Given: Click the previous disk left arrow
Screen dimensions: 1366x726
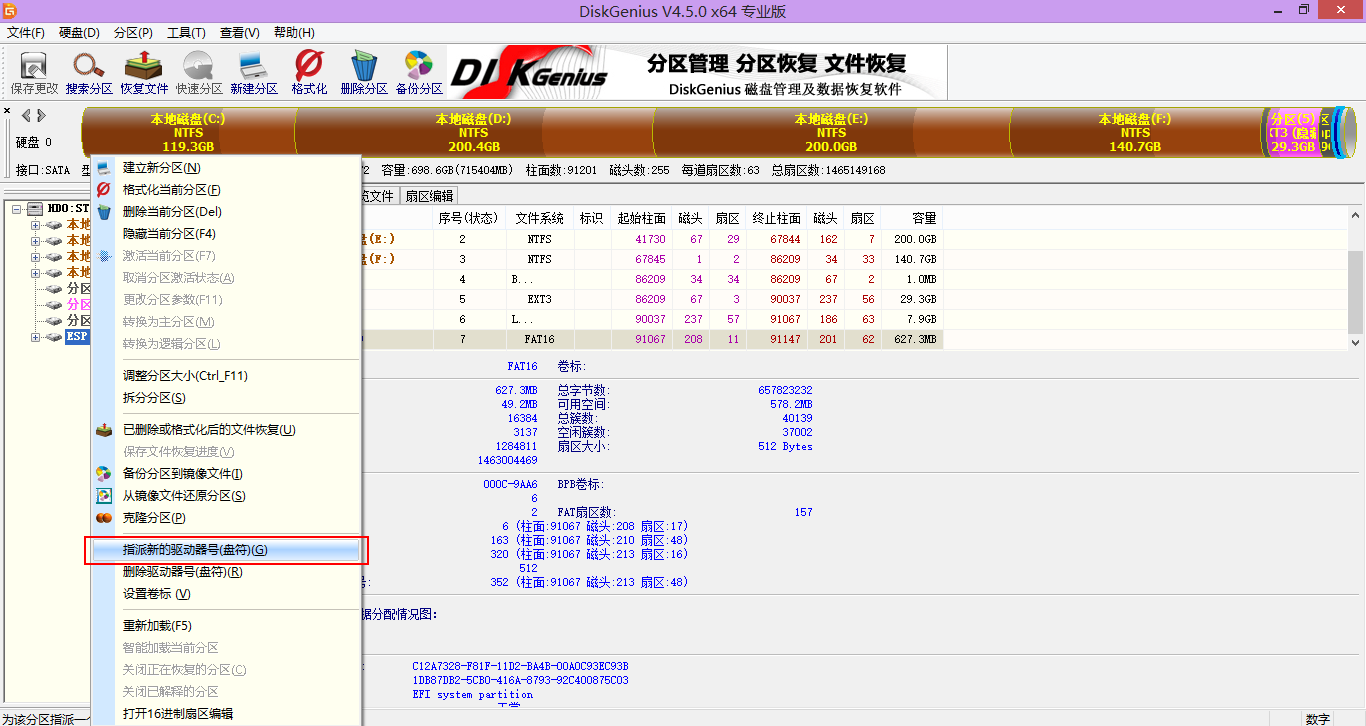Looking at the screenshot, I should click(x=26, y=115).
